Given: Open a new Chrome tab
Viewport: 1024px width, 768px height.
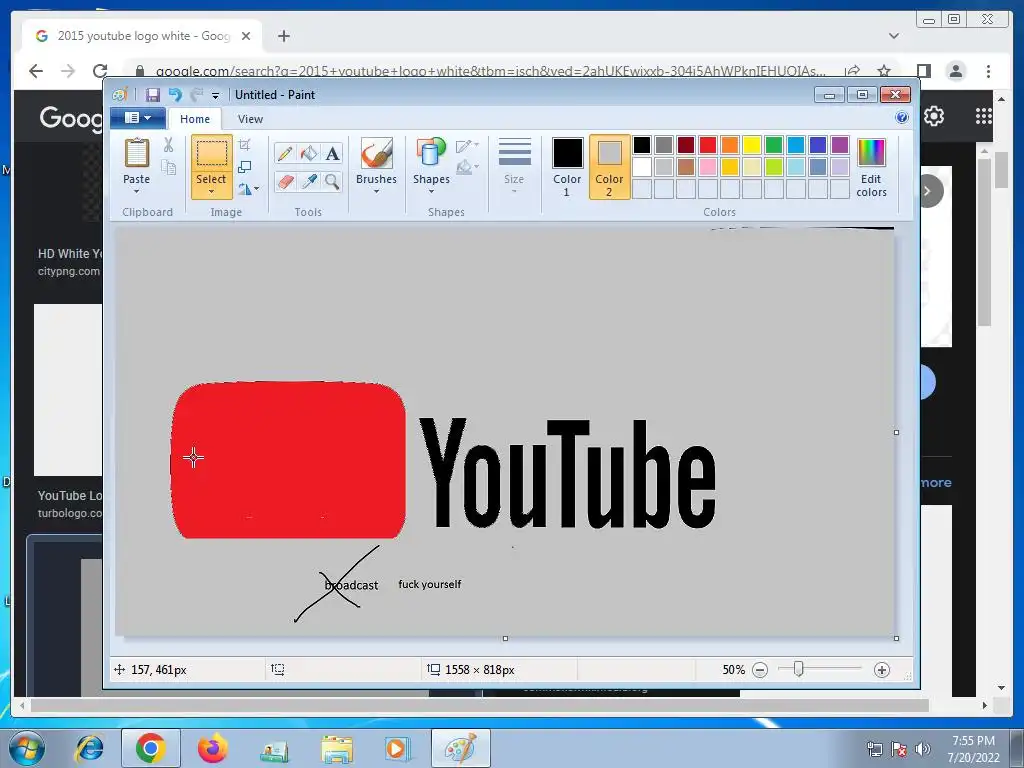Looking at the screenshot, I should coord(283,36).
